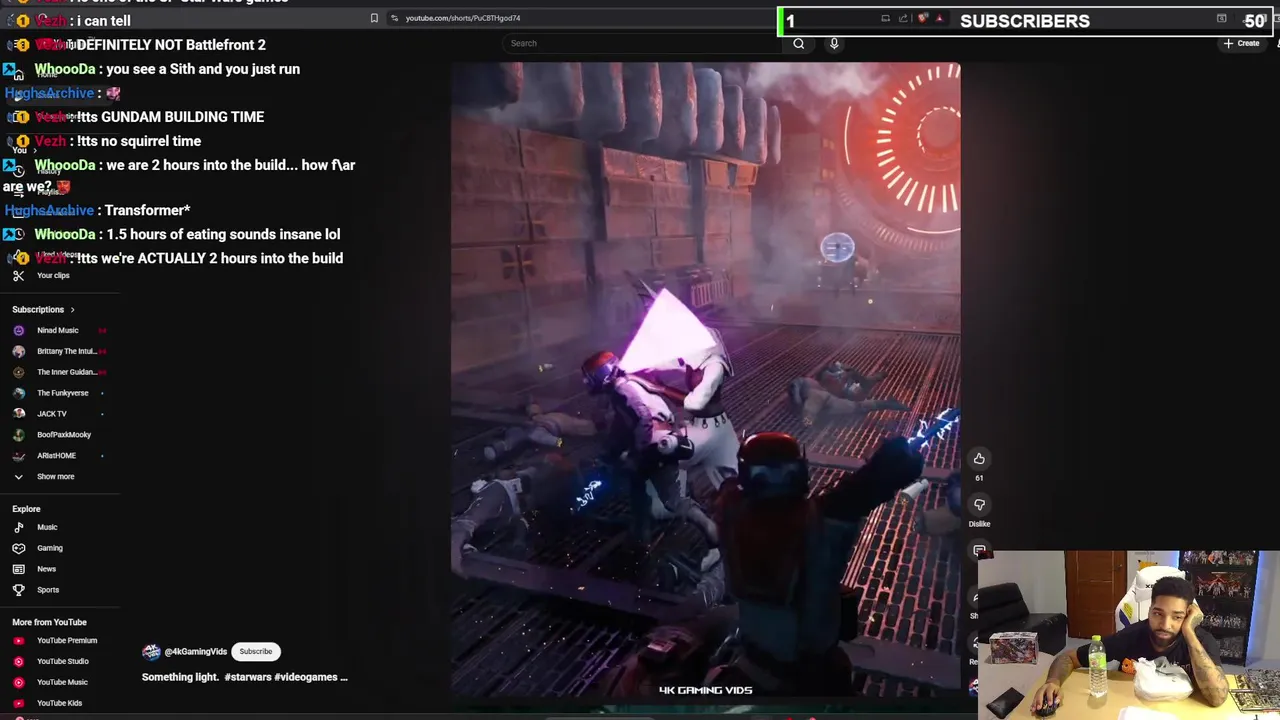This screenshot has height=720, width=1280.
Task: Subscribe to 4kGamingVids
Action: coord(255,651)
